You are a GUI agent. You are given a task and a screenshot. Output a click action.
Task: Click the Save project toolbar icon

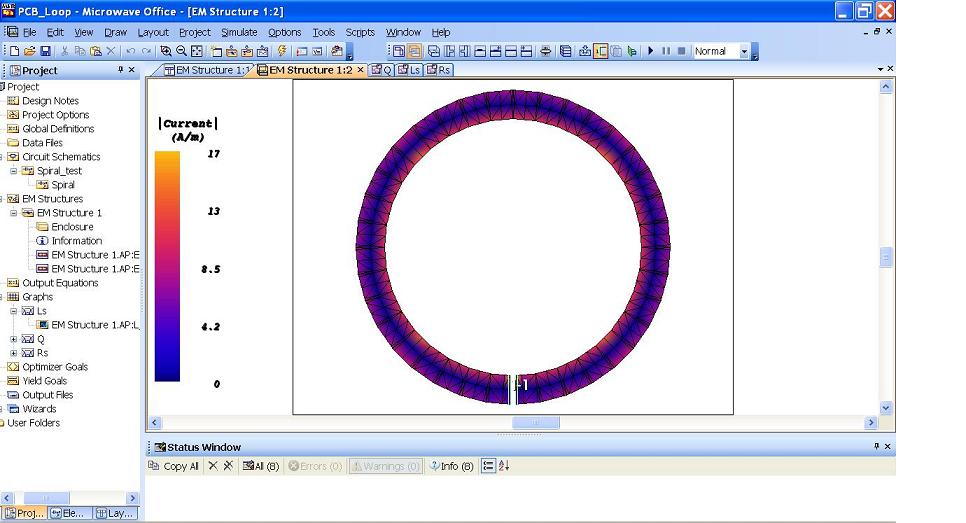[x=46, y=51]
